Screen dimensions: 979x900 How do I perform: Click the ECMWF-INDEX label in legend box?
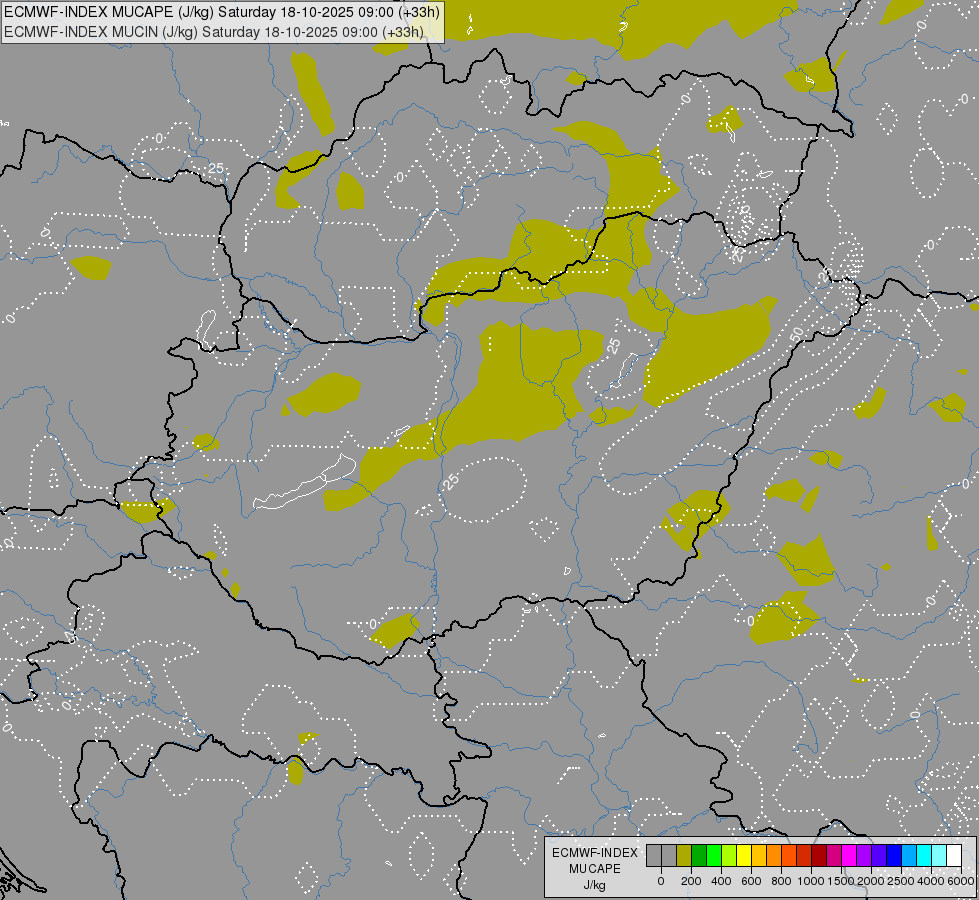[595, 853]
